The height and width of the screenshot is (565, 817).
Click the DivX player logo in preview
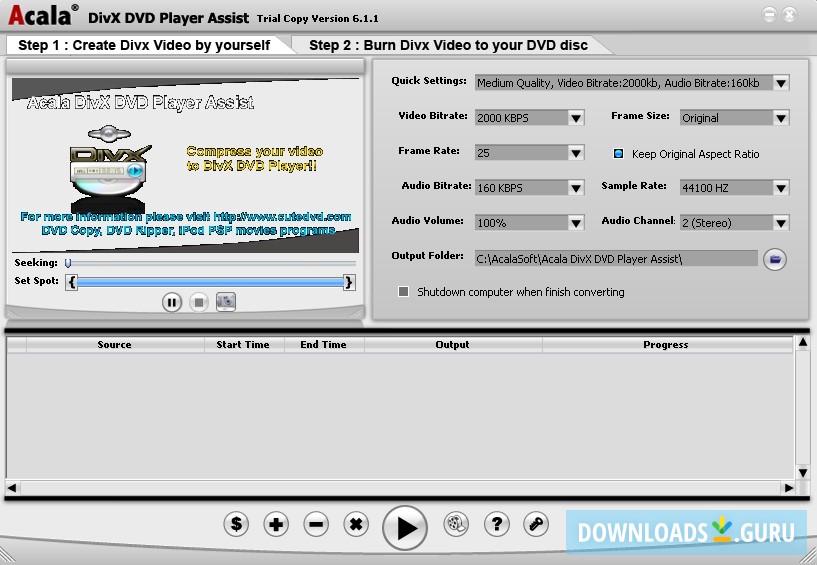coord(110,168)
